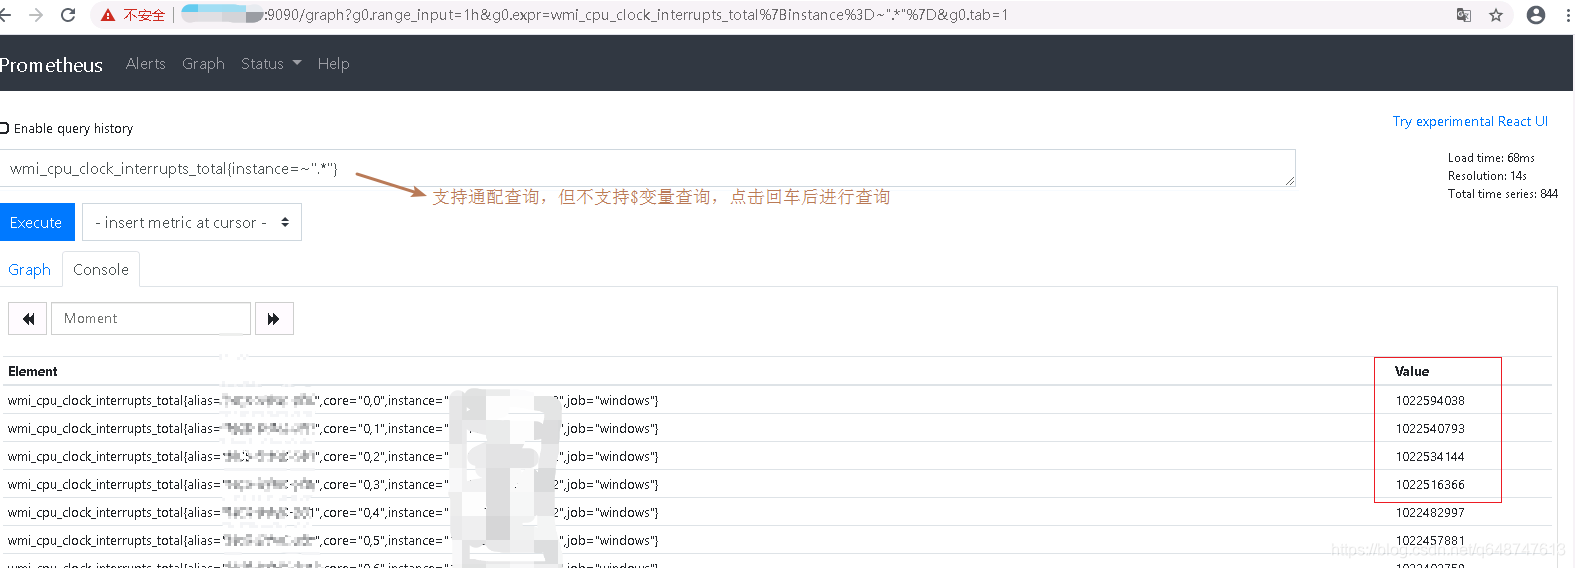Click the Load time: 68ms text
Screen dimensions: 1575x568
pyautogui.click(x=1491, y=158)
